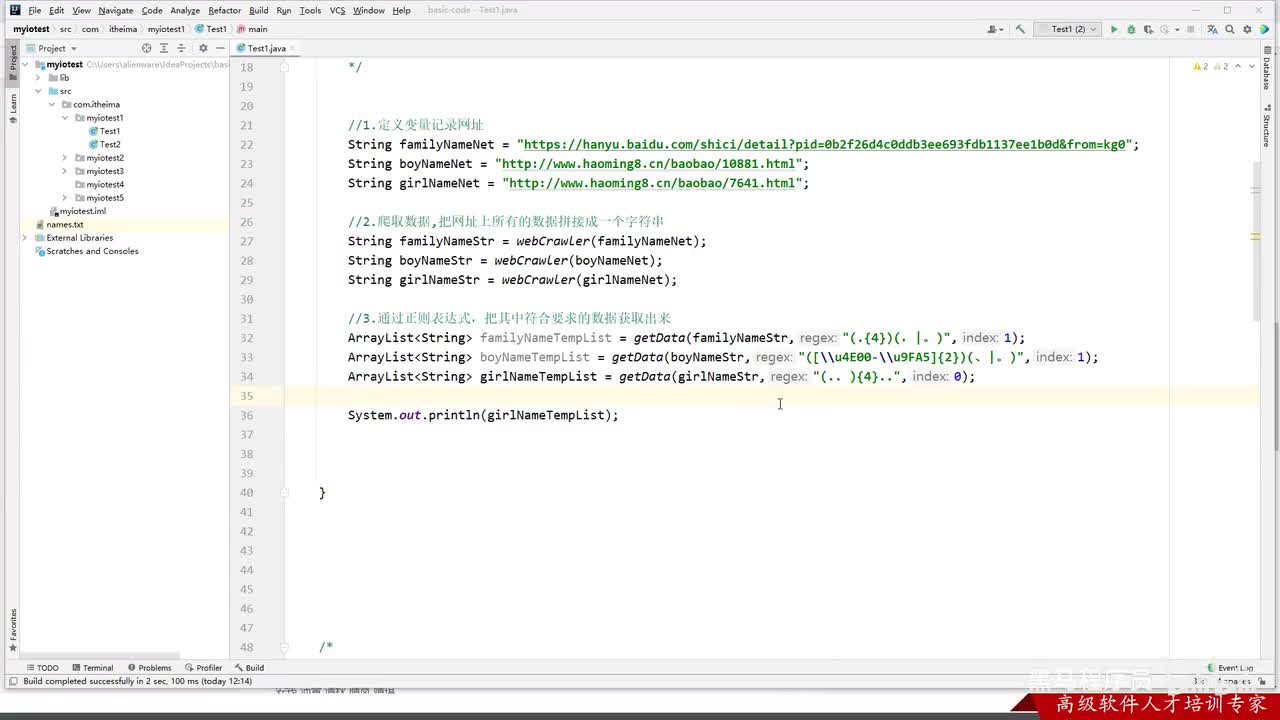Click main method breadcrumb
The image size is (1280, 720).
point(252,29)
